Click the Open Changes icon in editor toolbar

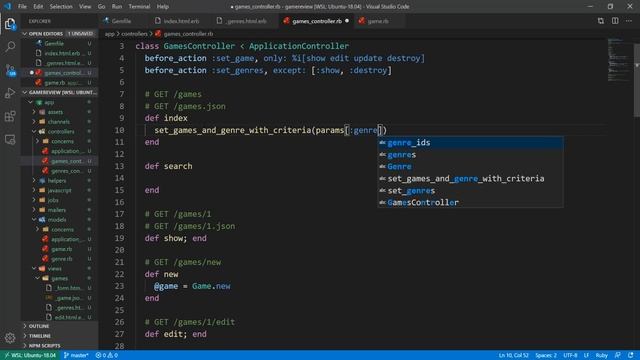click(x=601, y=21)
